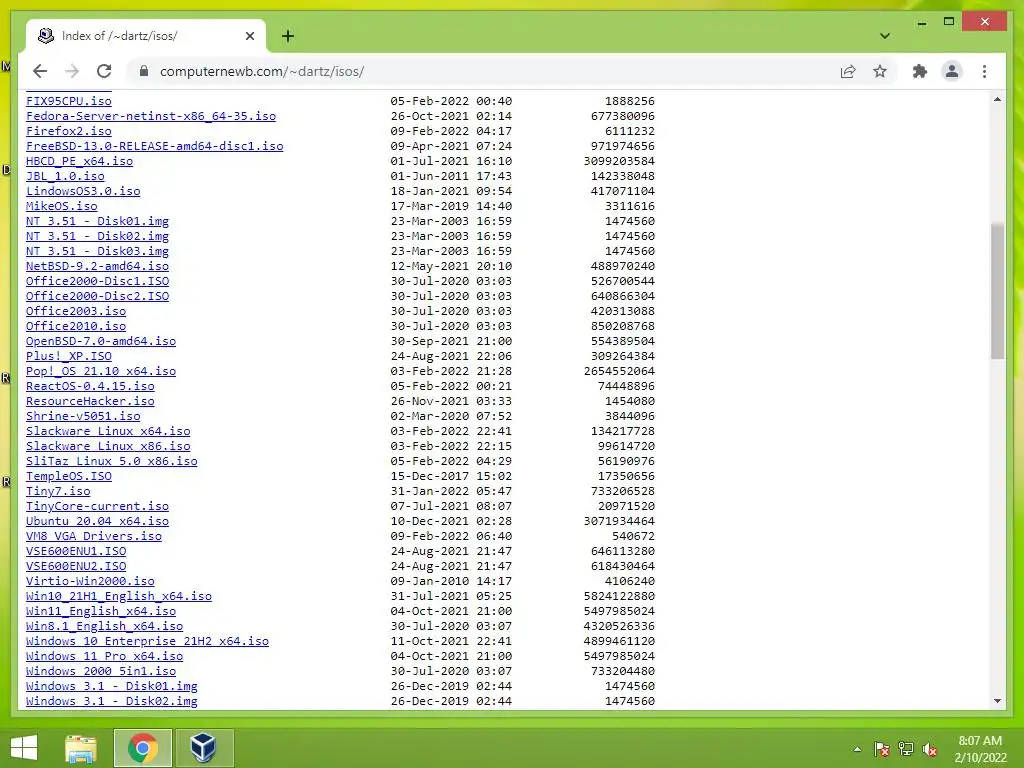Open the Windows Start button
This screenshot has width=1024, height=768.
tap(24, 748)
